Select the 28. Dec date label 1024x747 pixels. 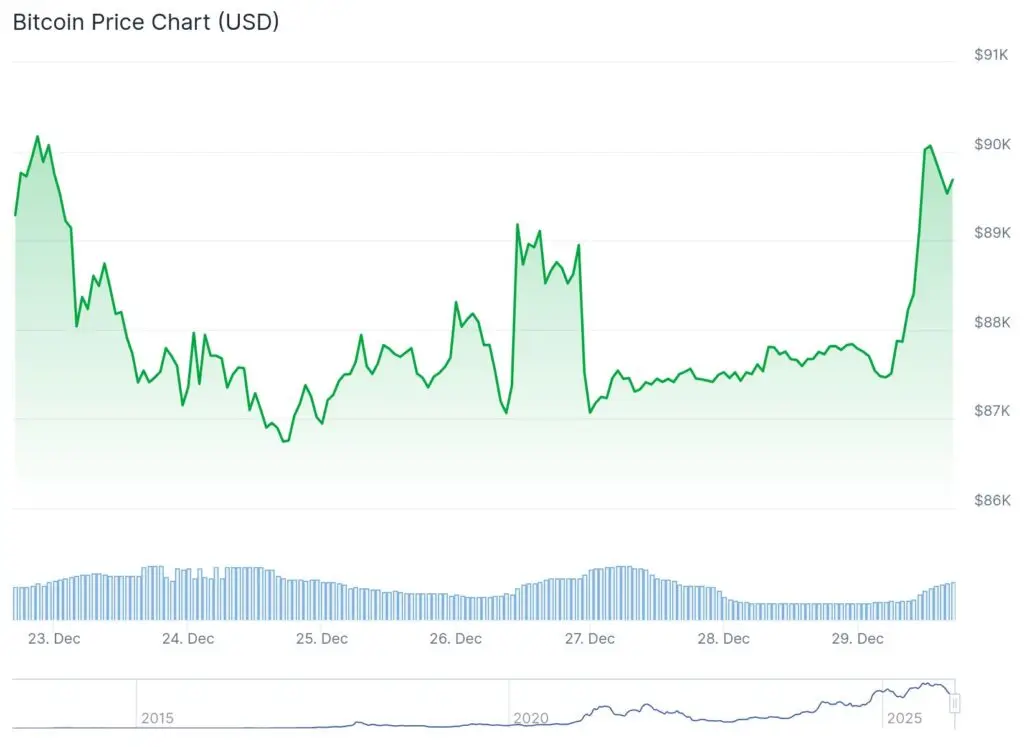click(723, 638)
